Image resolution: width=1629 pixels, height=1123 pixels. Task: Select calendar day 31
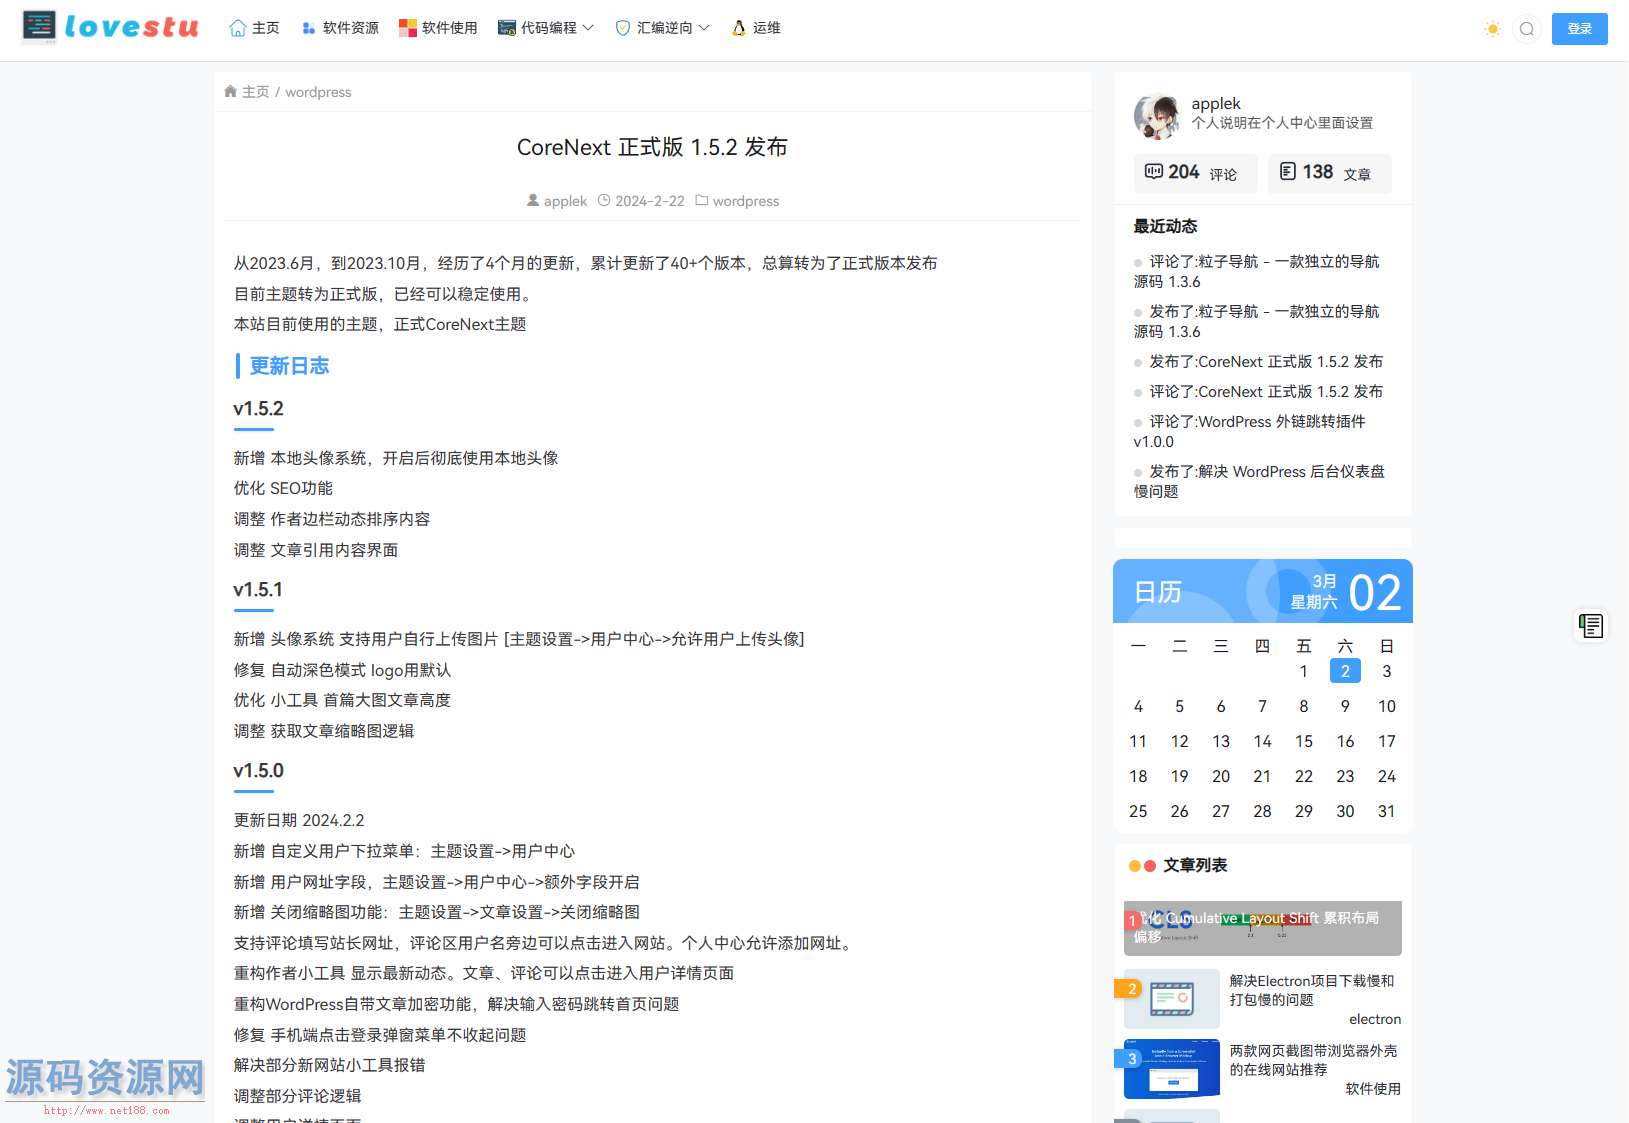(1386, 811)
